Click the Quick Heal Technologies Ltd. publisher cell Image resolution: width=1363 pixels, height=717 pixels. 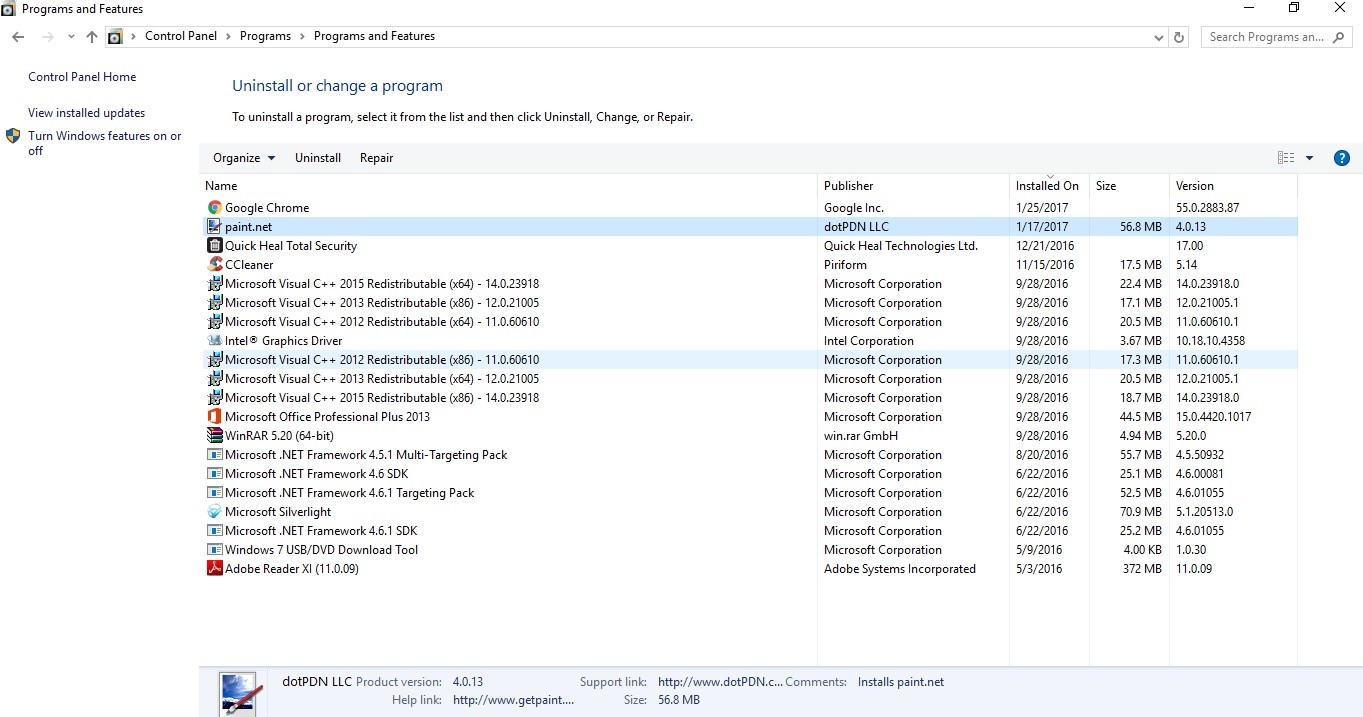(900, 246)
